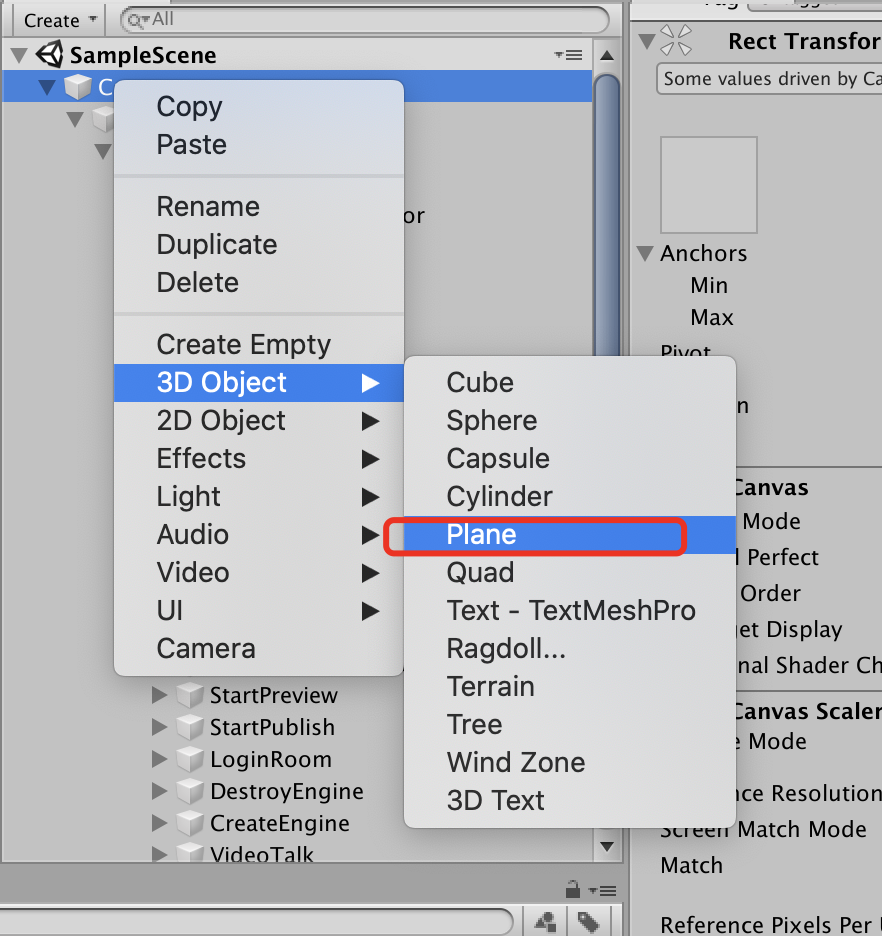Click the cube icon next to LoginRoom

click(x=189, y=759)
